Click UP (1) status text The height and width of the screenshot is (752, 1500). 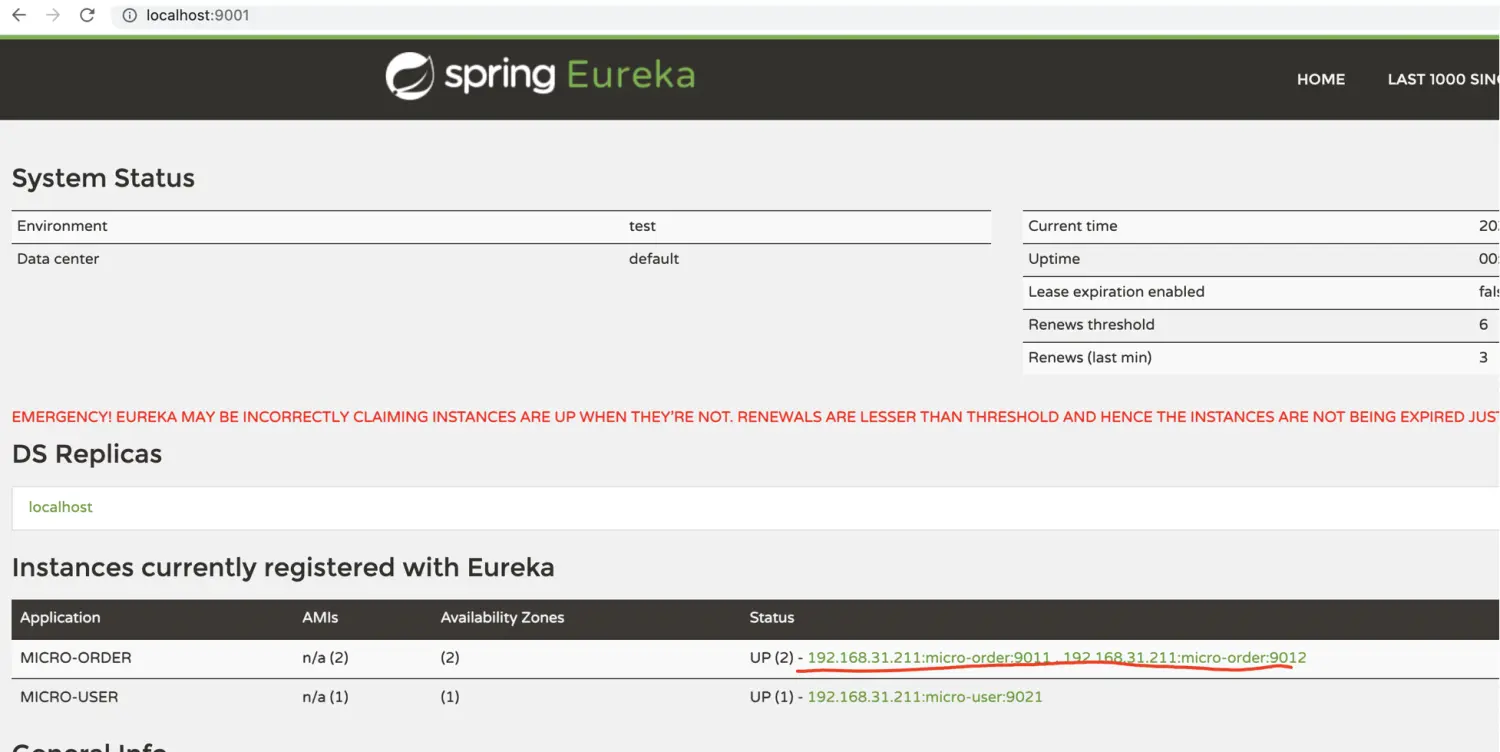(771, 697)
